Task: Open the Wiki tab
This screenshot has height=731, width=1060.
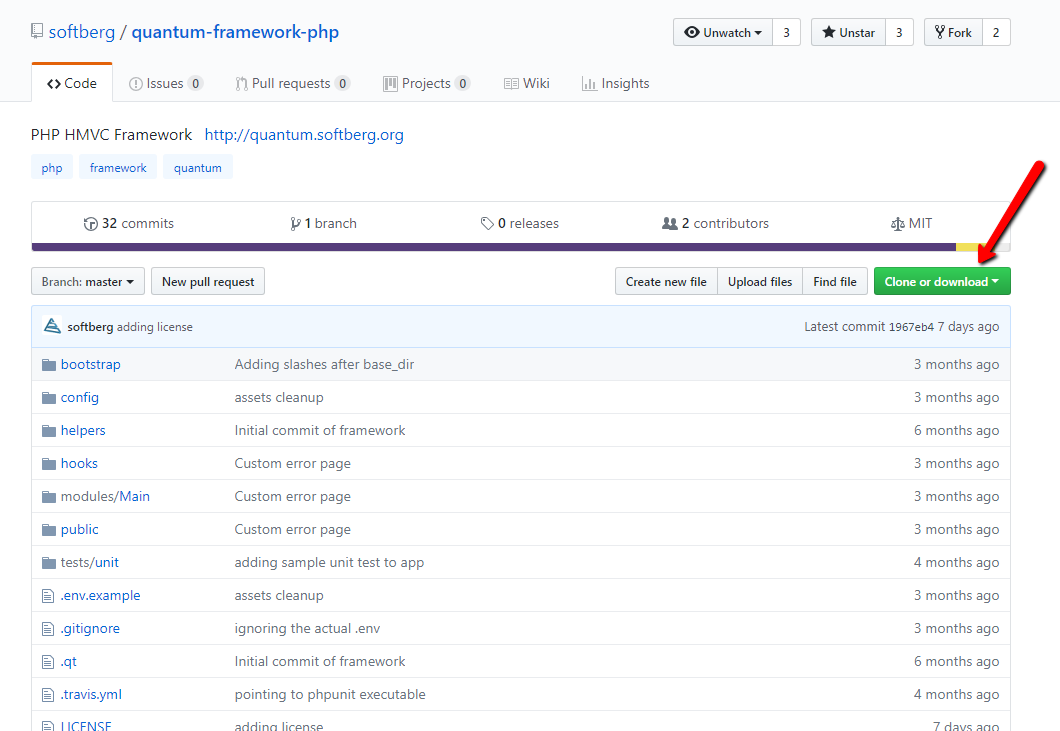Action: [x=527, y=83]
